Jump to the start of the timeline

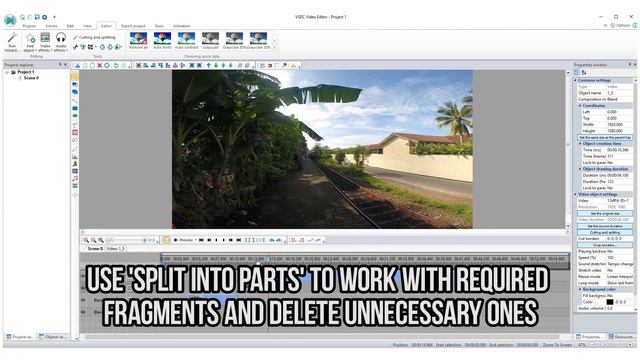pos(201,240)
